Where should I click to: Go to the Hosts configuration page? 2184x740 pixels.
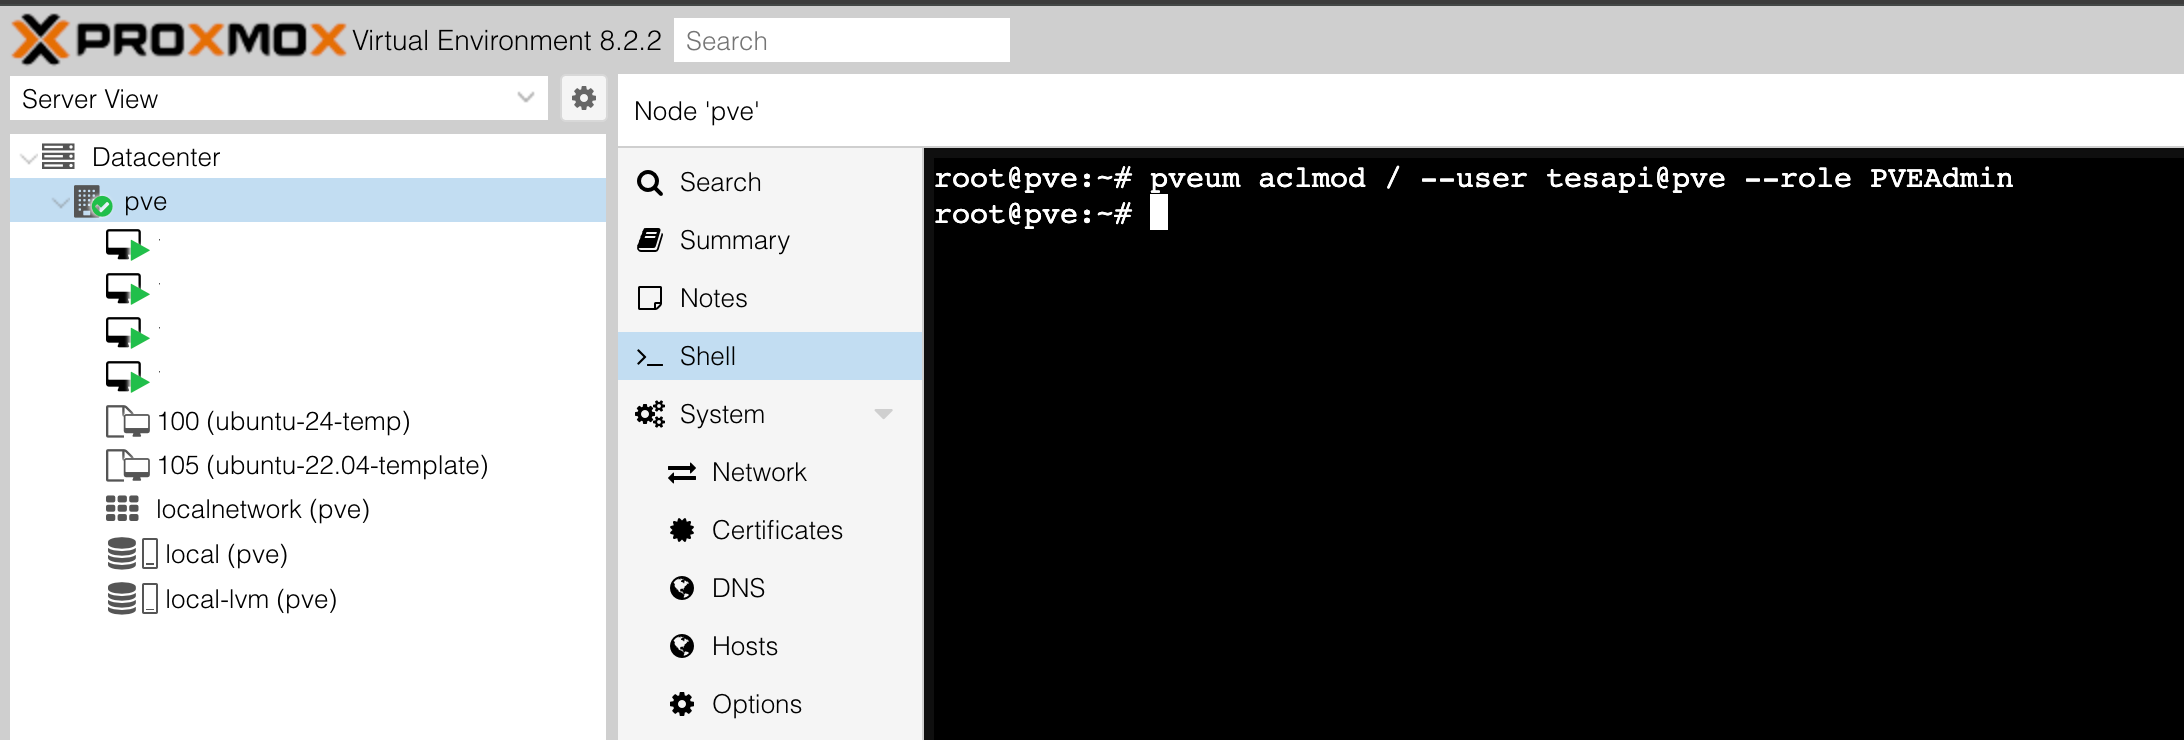pyautogui.click(x=744, y=646)
